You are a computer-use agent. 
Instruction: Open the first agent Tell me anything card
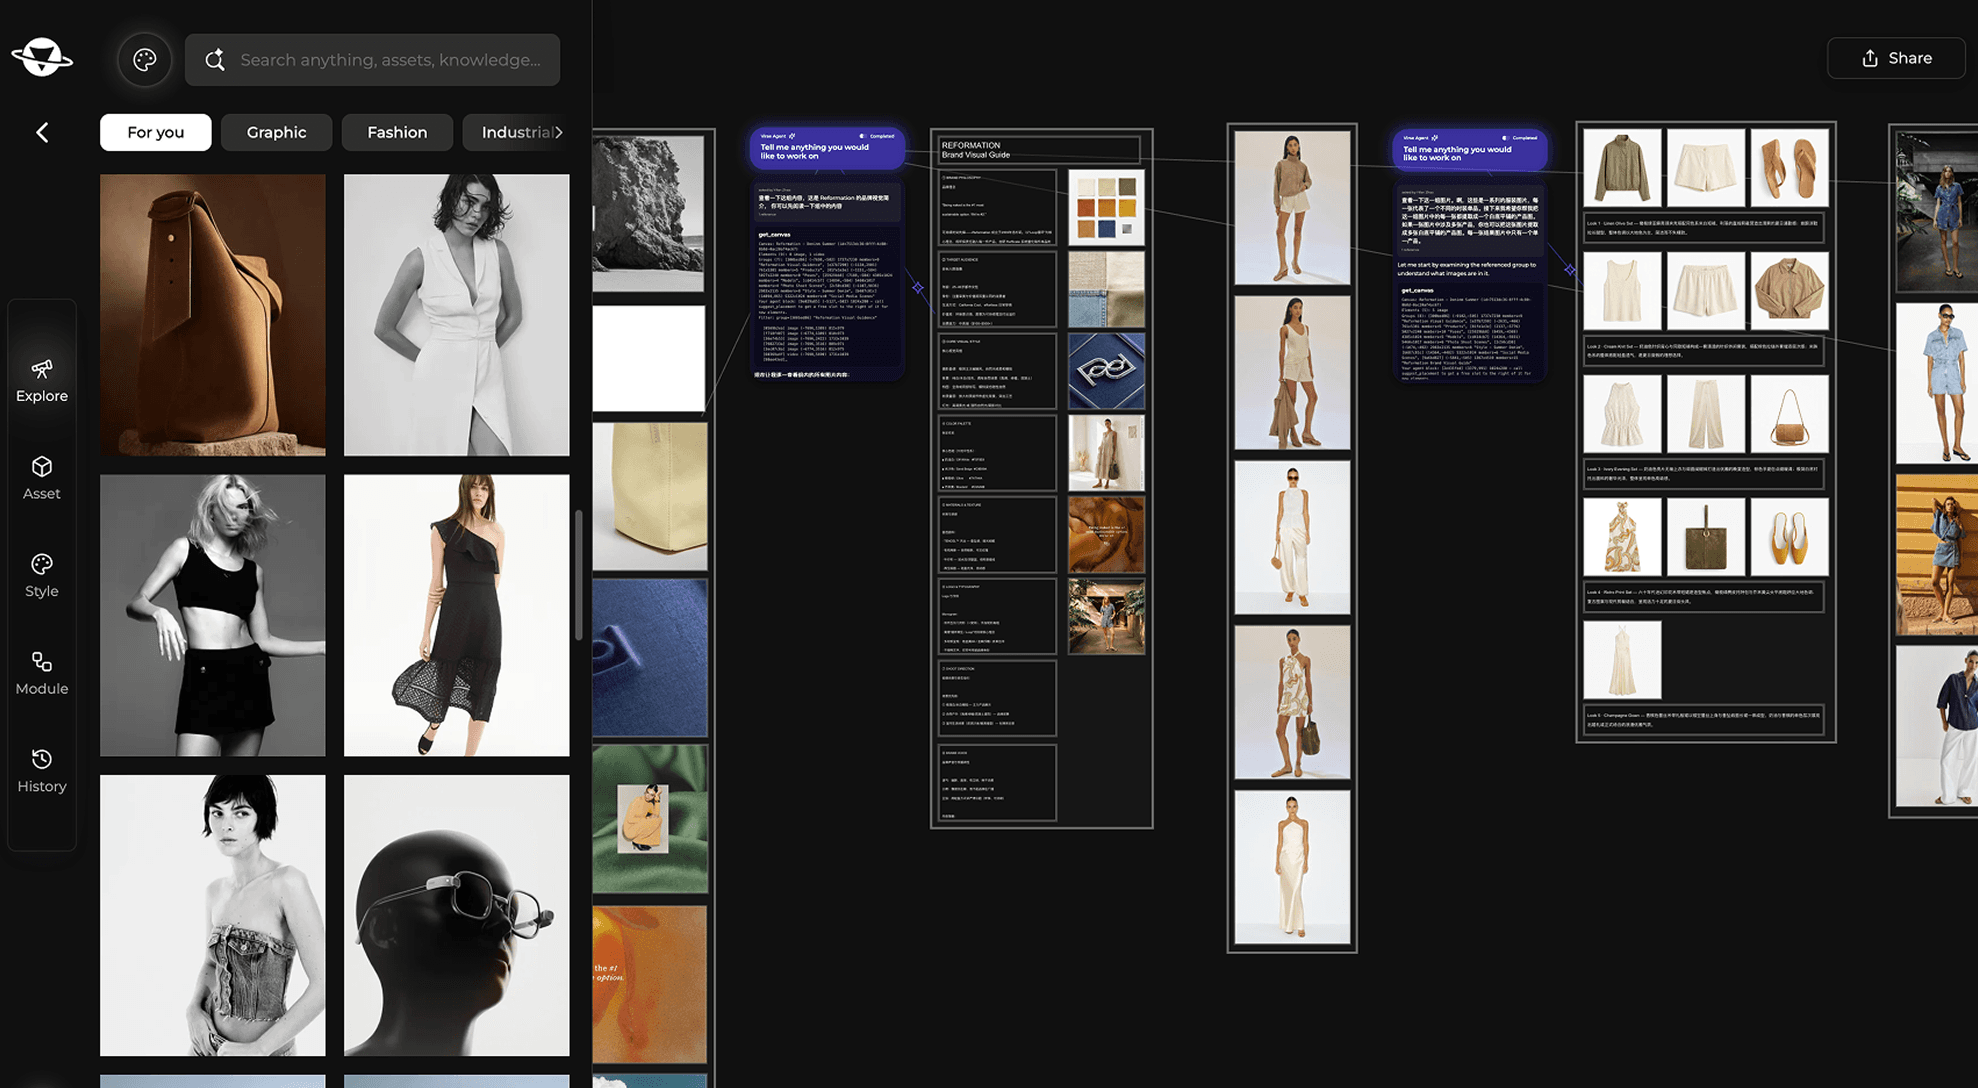pos(828,148)
